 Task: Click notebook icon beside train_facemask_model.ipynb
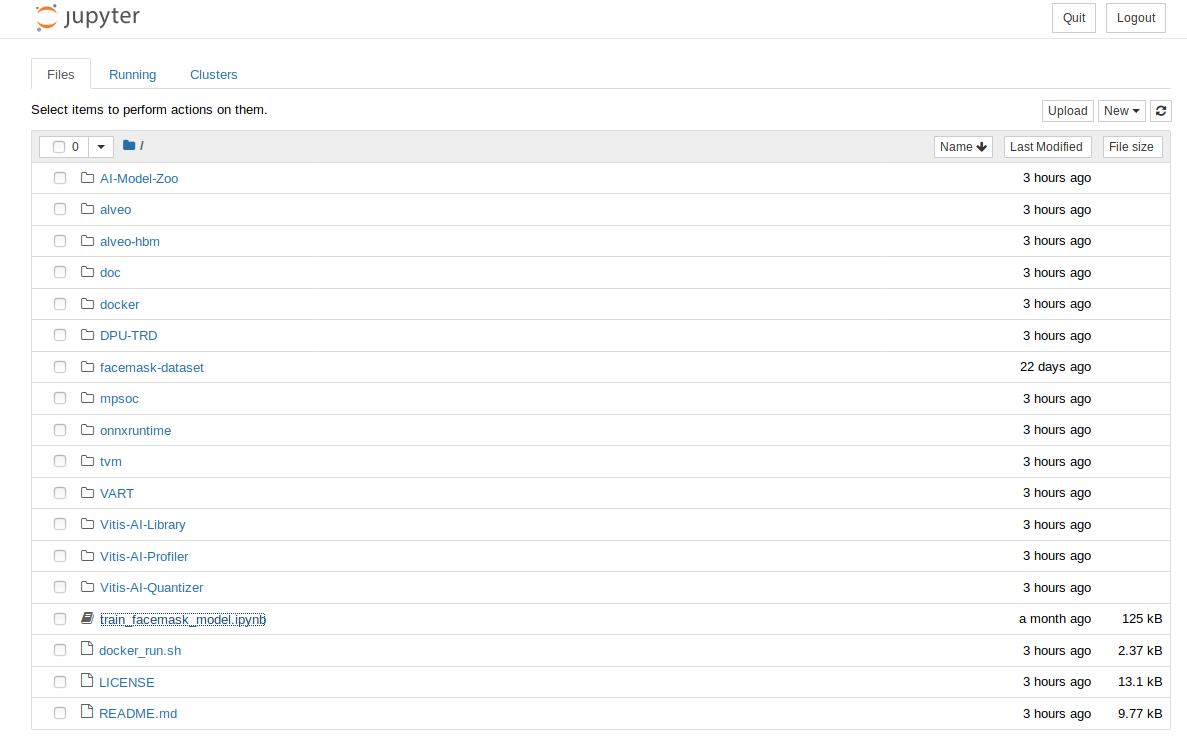pos(87,618)
